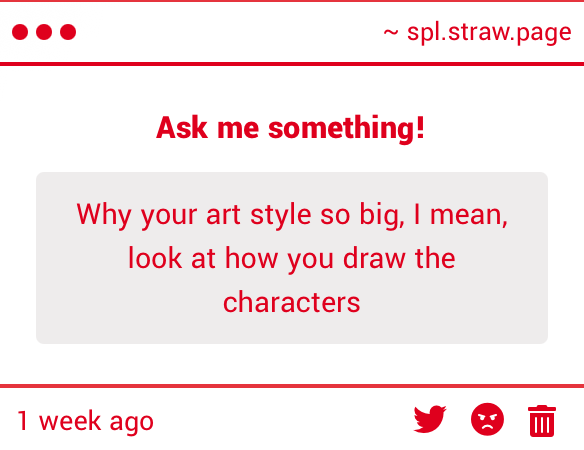Click the red divider below the header
The height and width of the screenshot is (450, 584).
(x=292, y=64)
